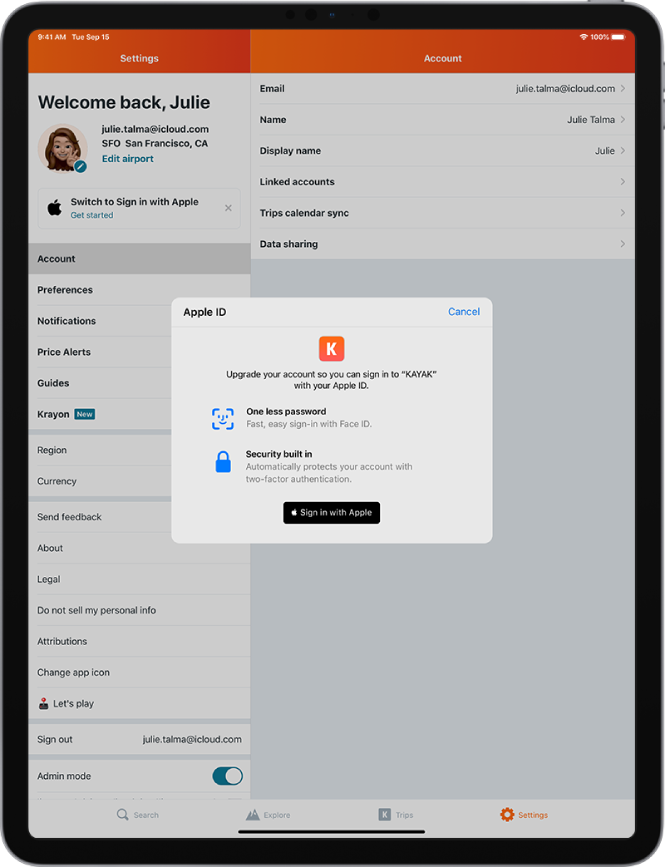Click the Sign in with Apple button
The image size is (665, 867).
click(332, 513)
